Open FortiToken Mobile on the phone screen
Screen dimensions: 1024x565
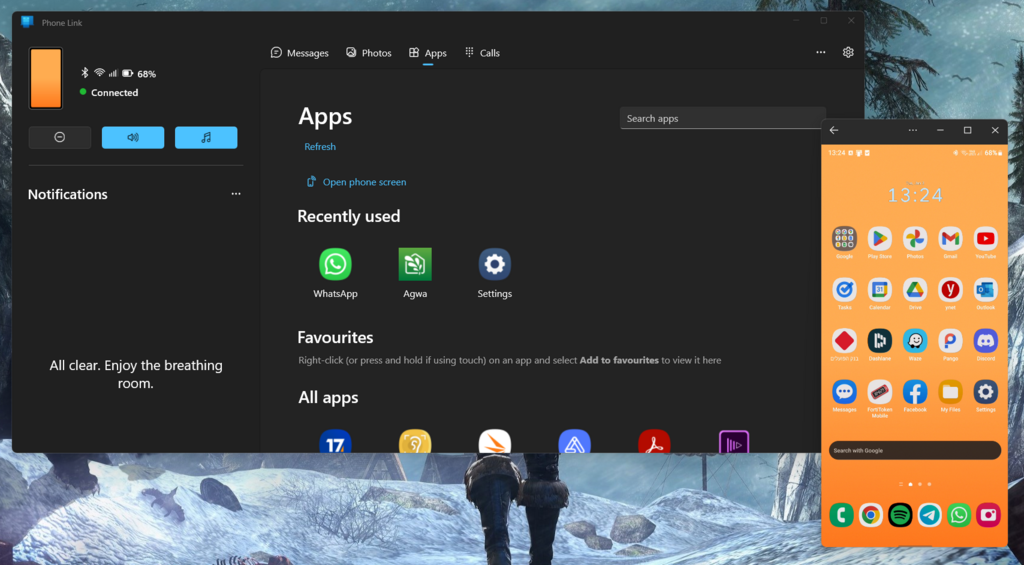pos(880,392)
